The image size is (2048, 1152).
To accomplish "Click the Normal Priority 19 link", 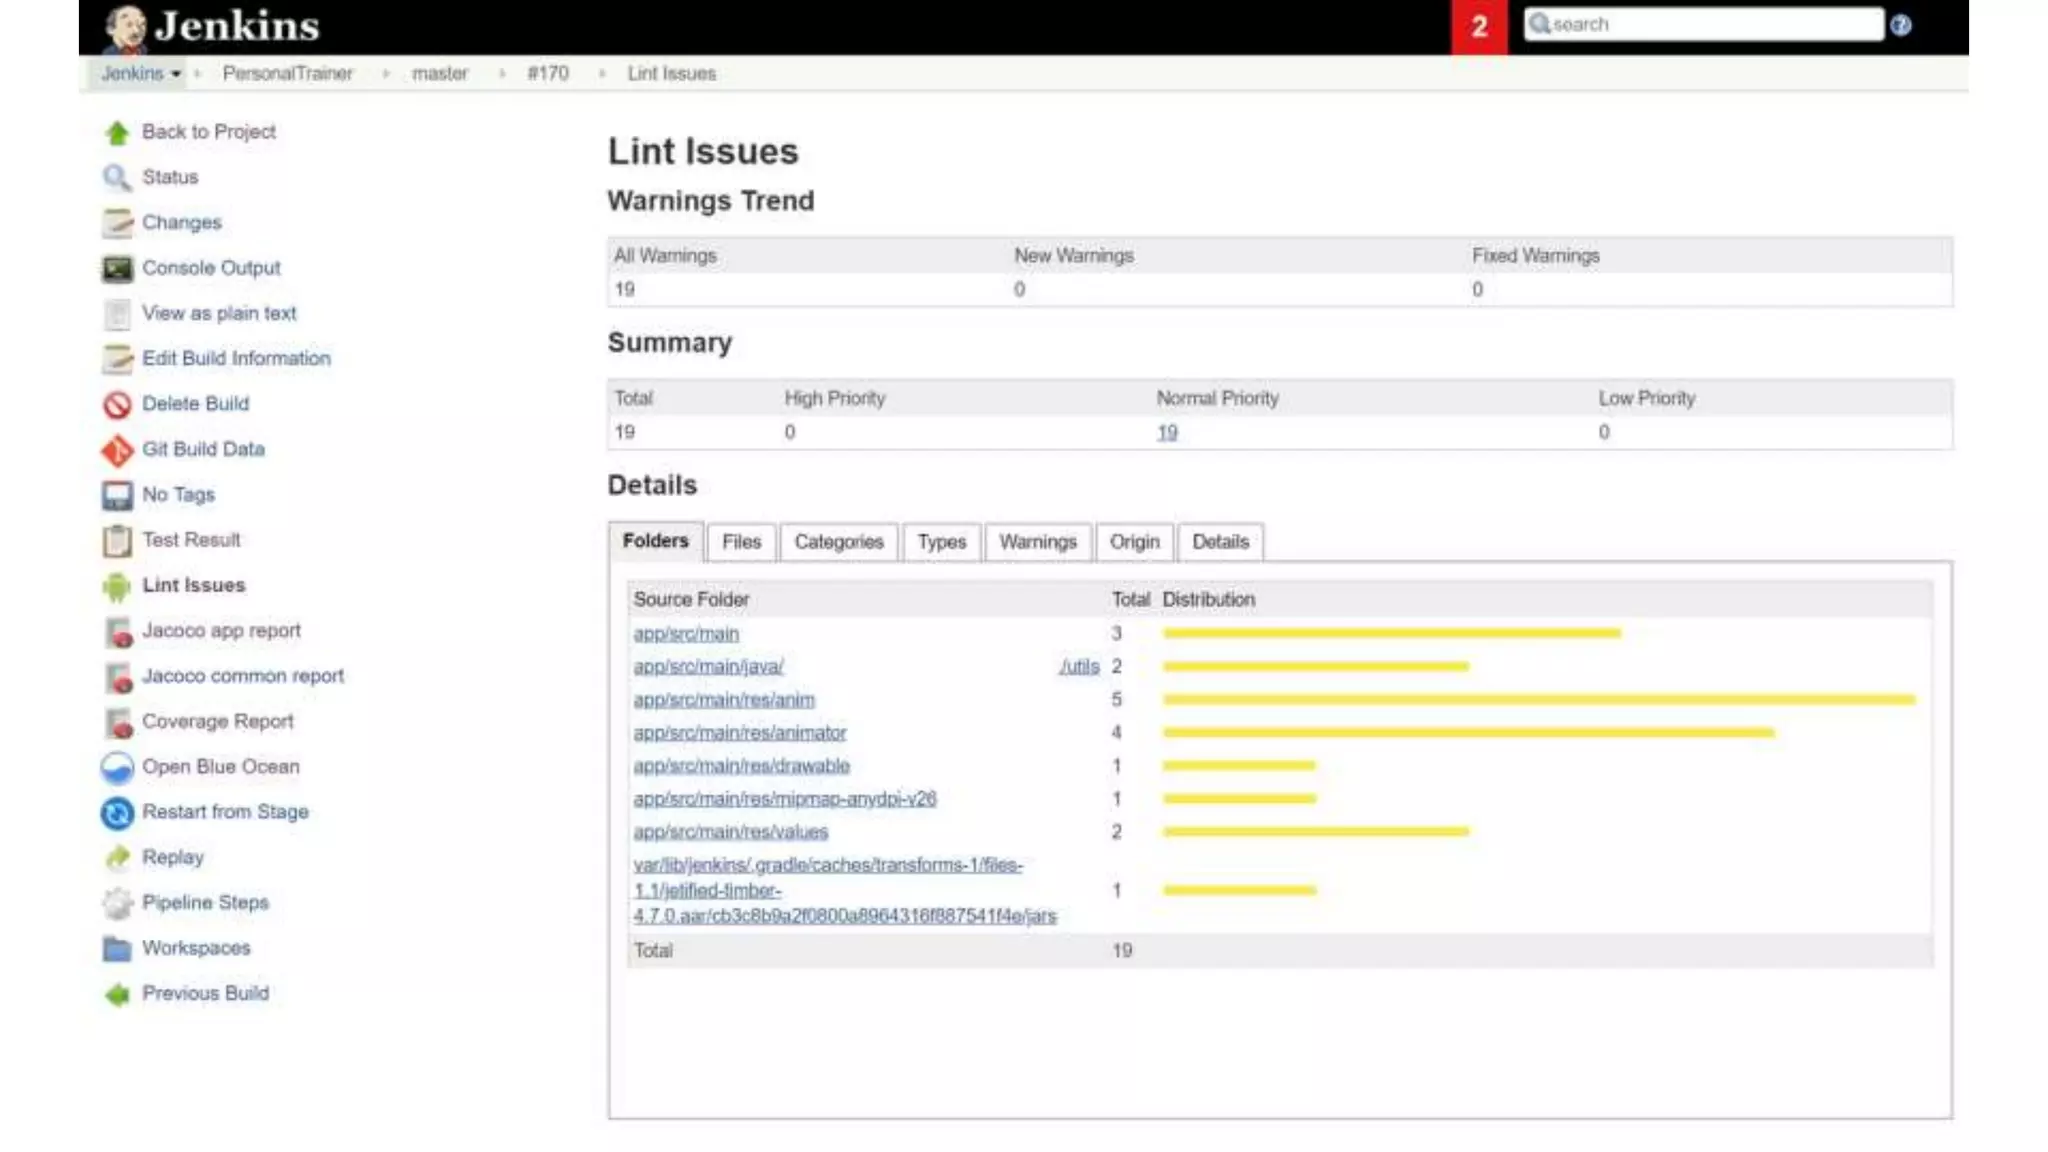I will tap(1167, 433).
